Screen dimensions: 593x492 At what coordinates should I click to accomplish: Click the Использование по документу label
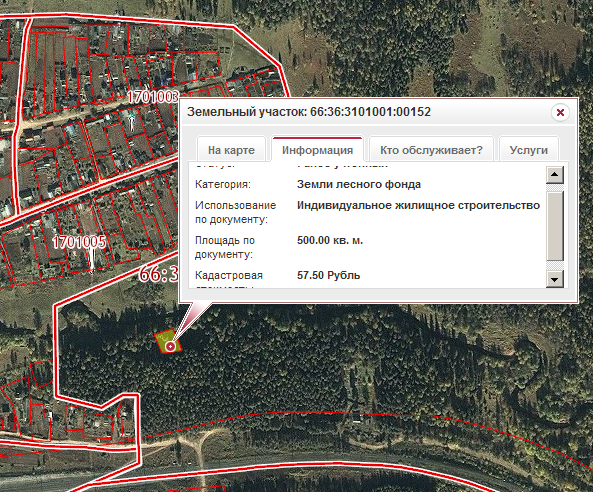[x=235, y=212]
